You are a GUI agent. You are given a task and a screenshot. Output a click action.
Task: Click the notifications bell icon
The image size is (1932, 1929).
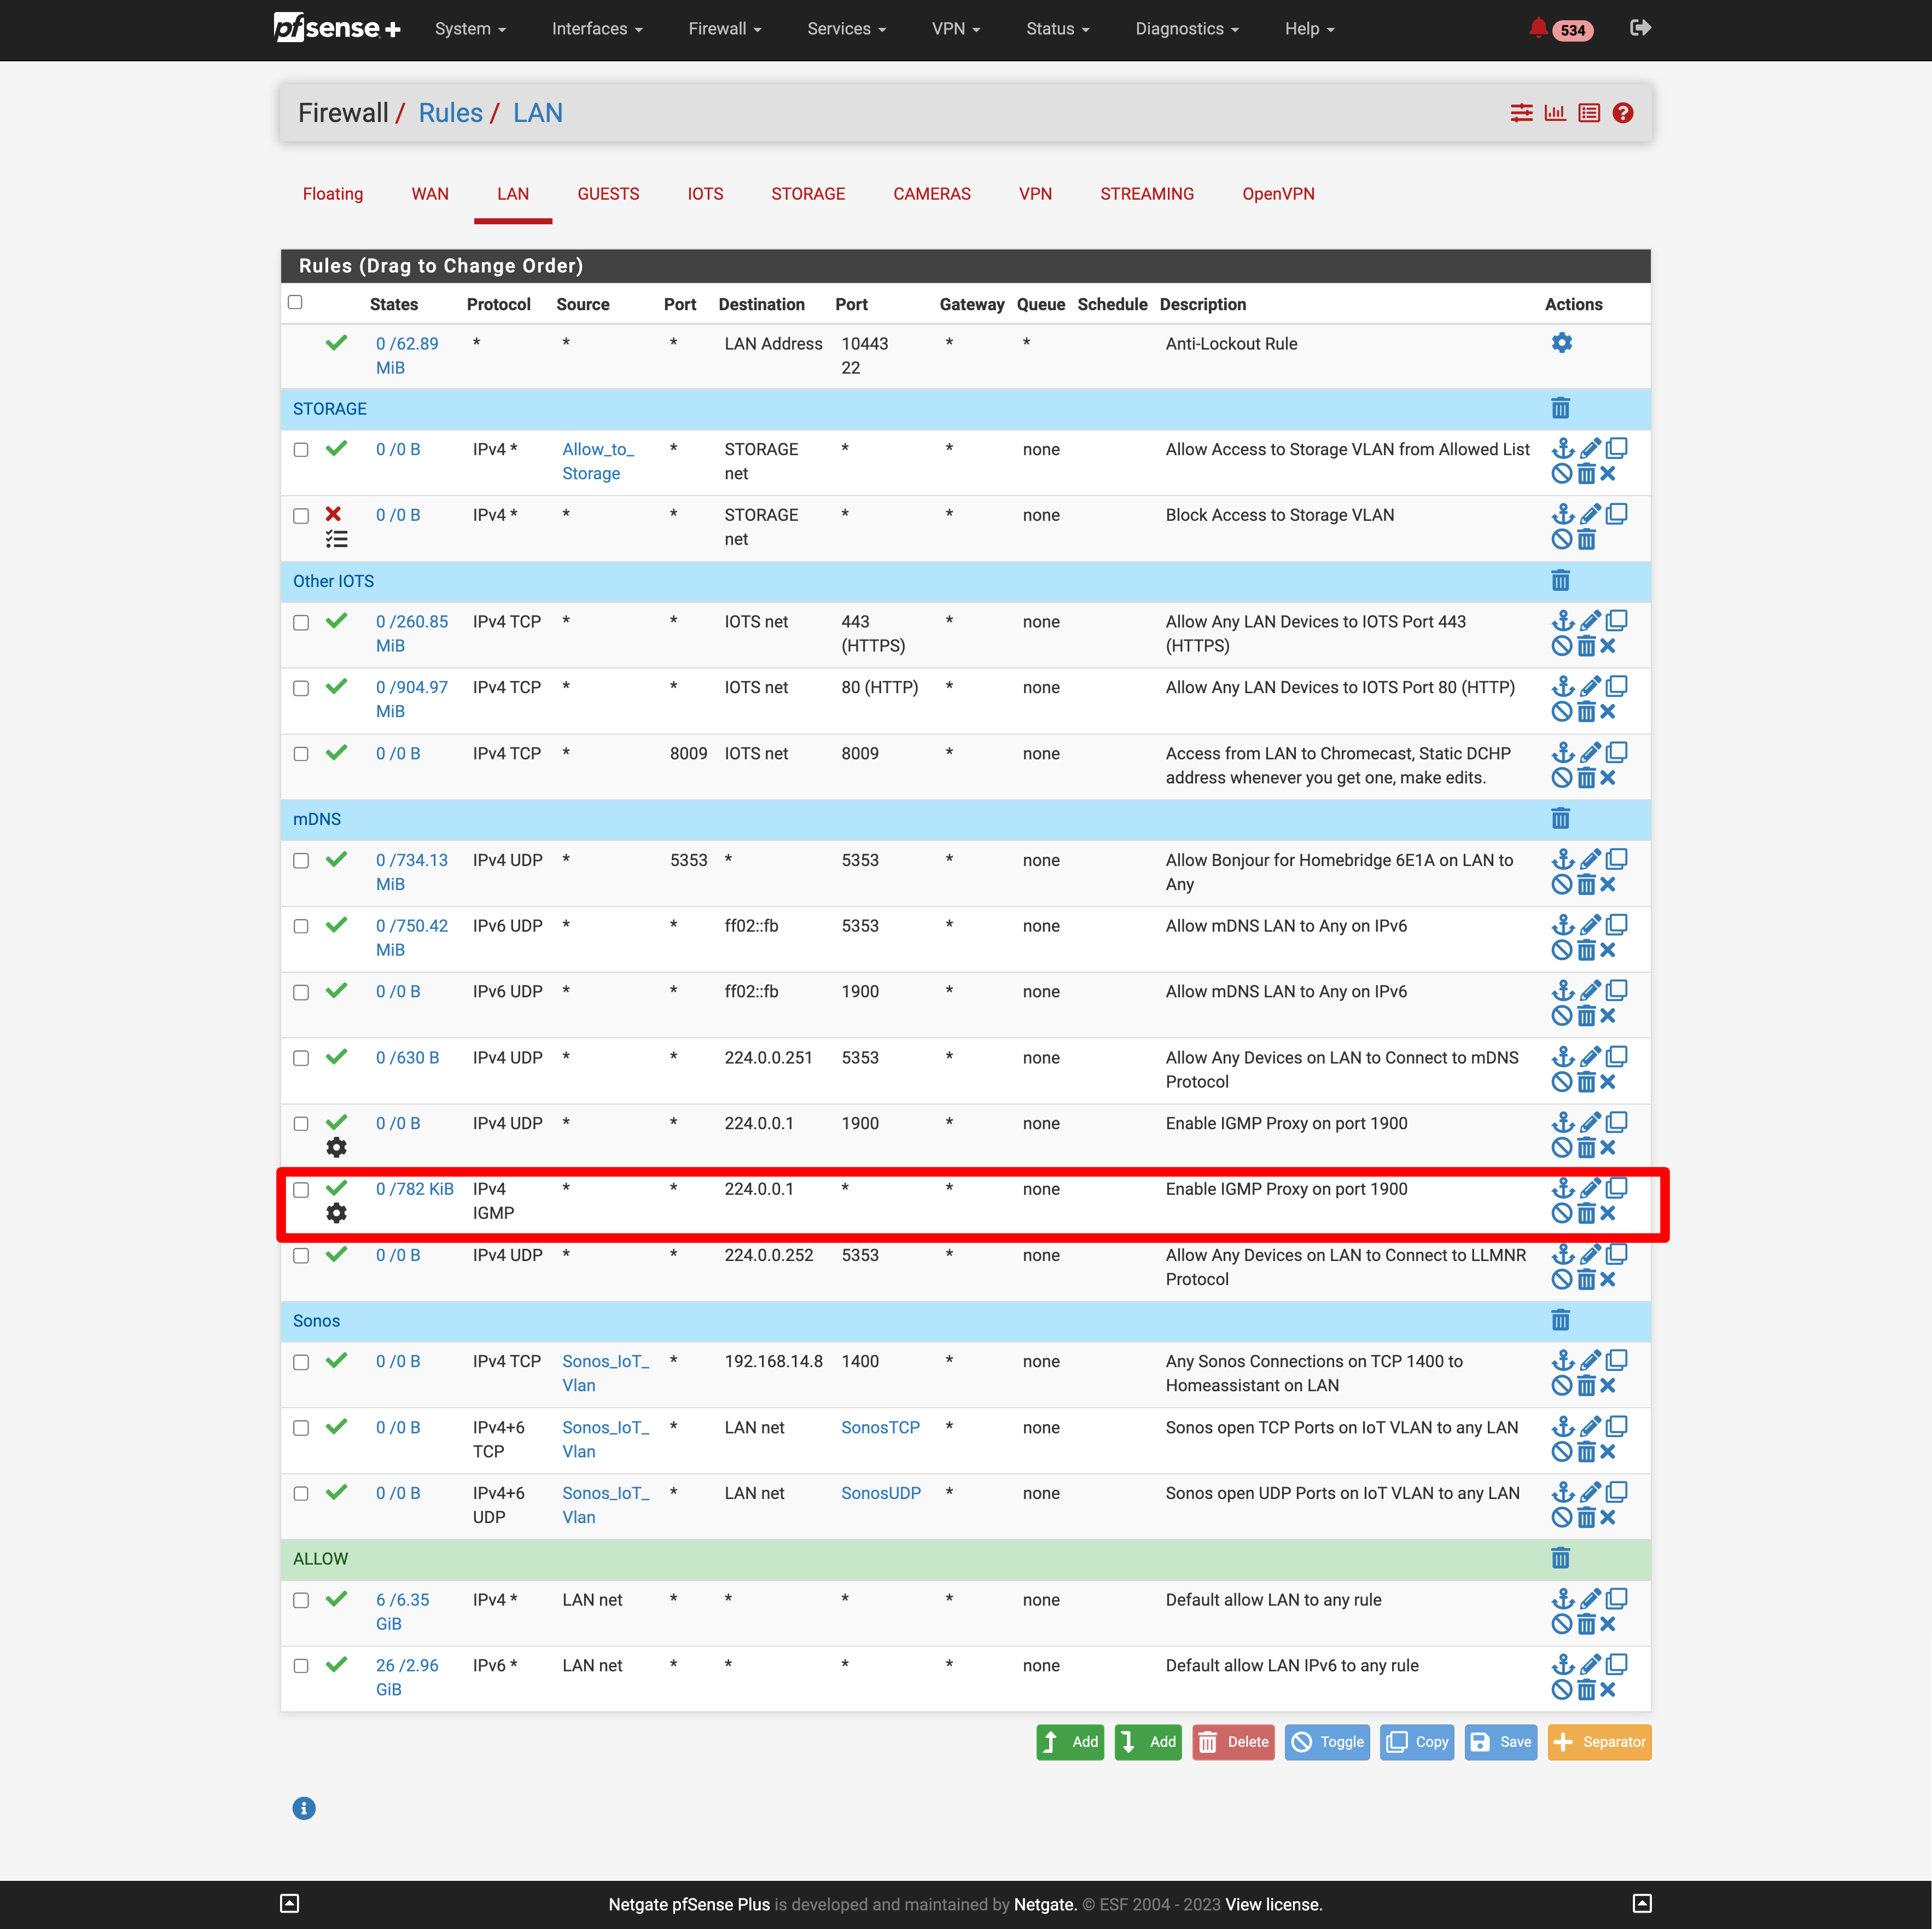pyautogui.click(x=1538, y=28)
